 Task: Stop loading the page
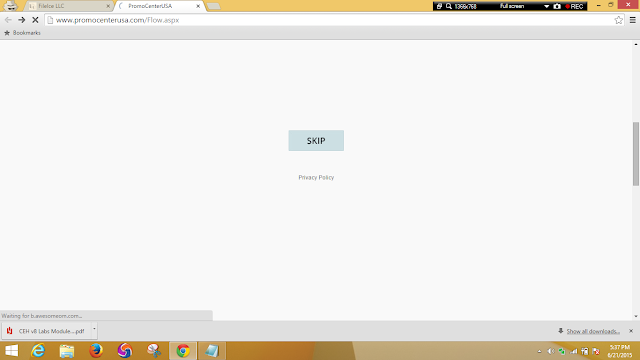coord(35,20)
